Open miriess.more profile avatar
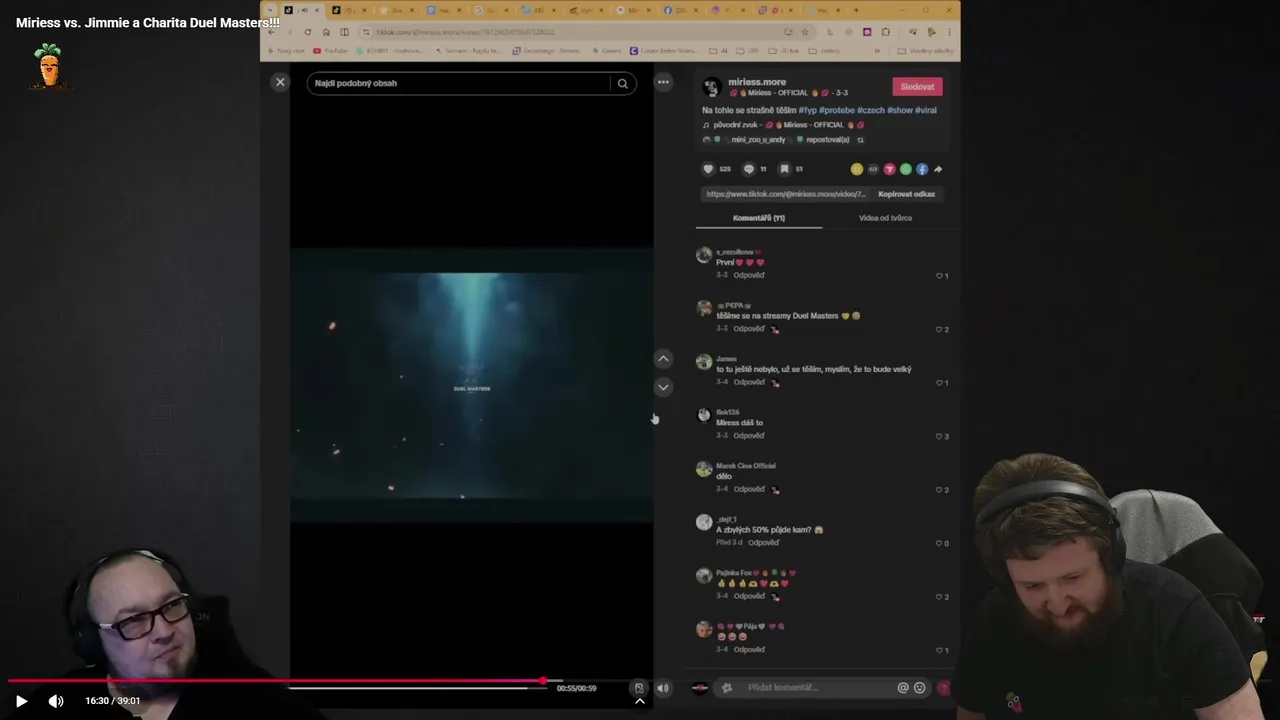This screenshot has height=720, width=1280. click(x=712, y=87)
